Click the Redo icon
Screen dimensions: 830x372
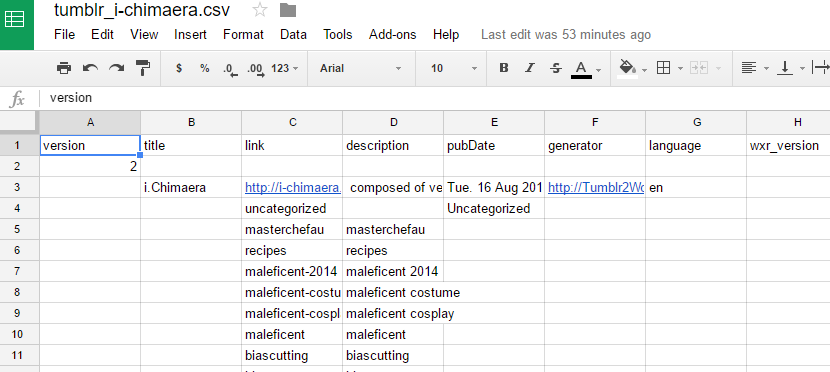pyautogui.click(x=116, y=68)
